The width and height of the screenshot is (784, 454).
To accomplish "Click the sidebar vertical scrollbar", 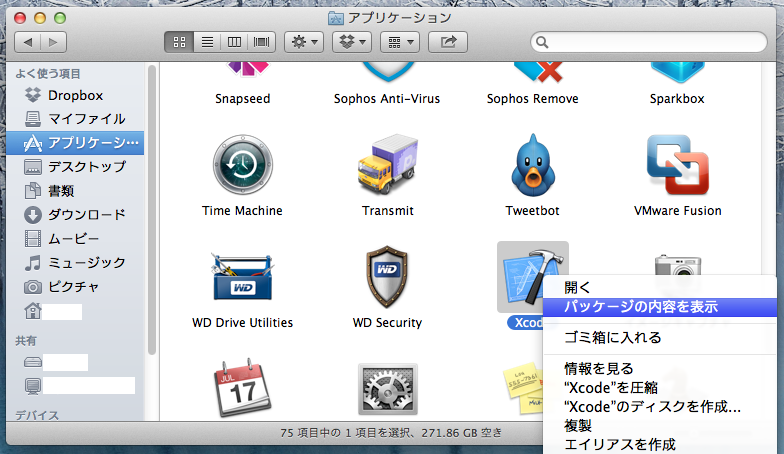I will pyautogui.click(x=152, y=210).
